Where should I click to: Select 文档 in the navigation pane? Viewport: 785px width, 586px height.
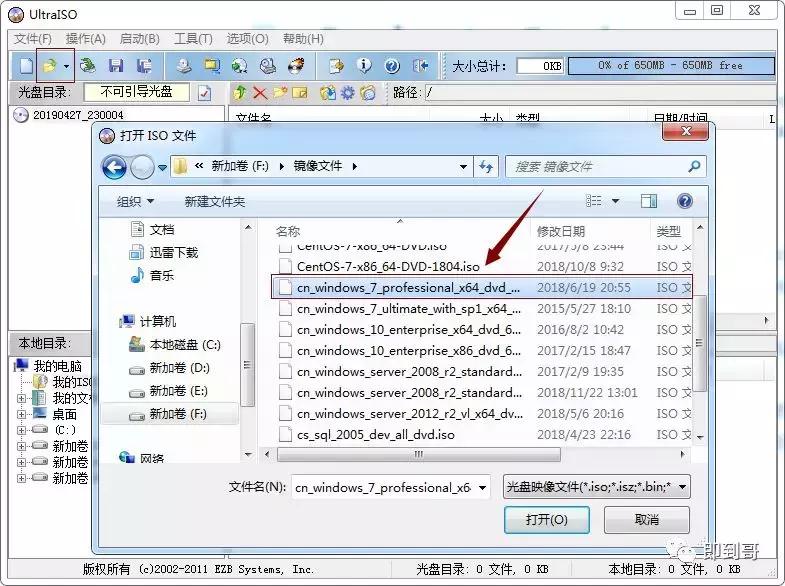(162, 229)
